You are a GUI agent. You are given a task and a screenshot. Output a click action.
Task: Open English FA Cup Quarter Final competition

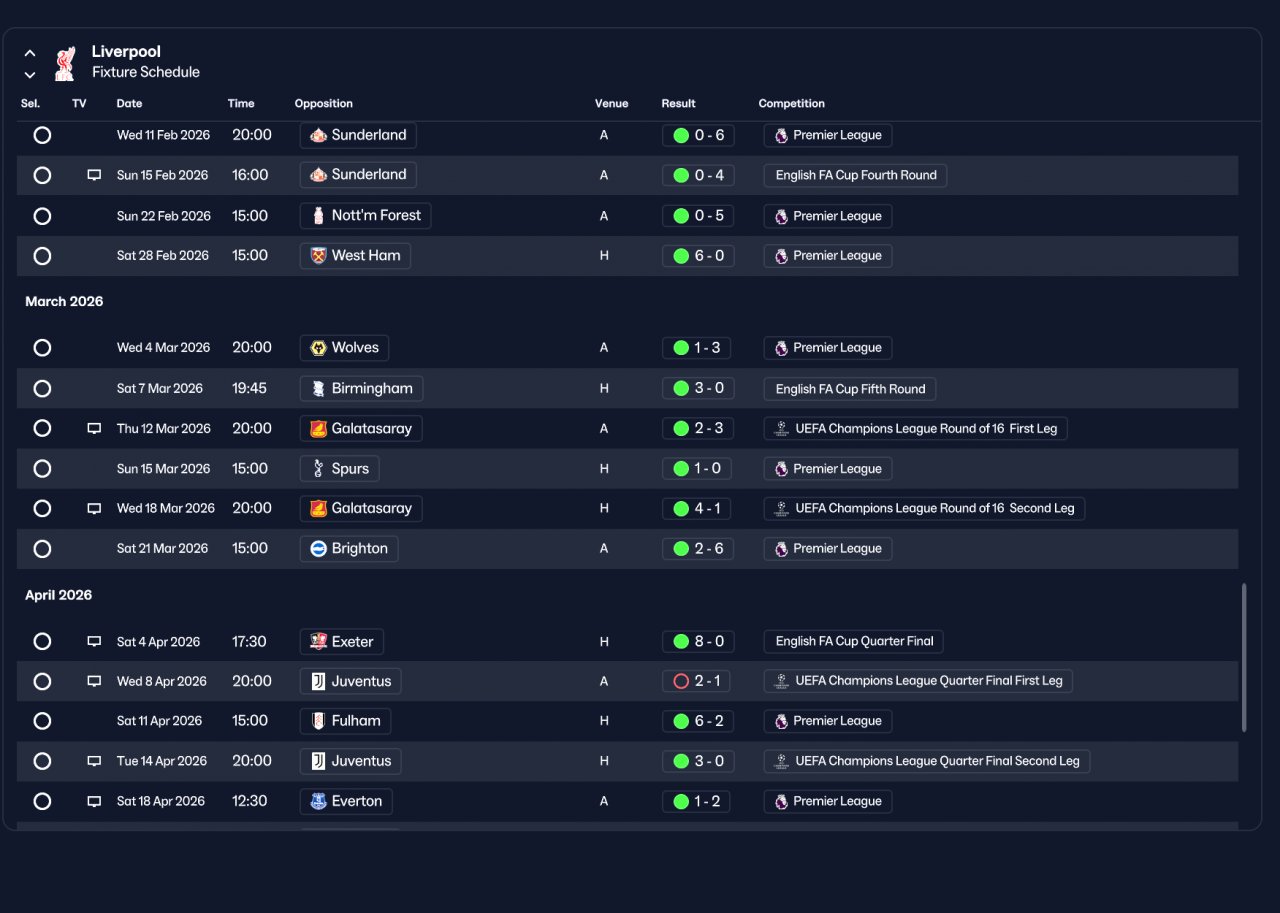click(x=854, y=642)
